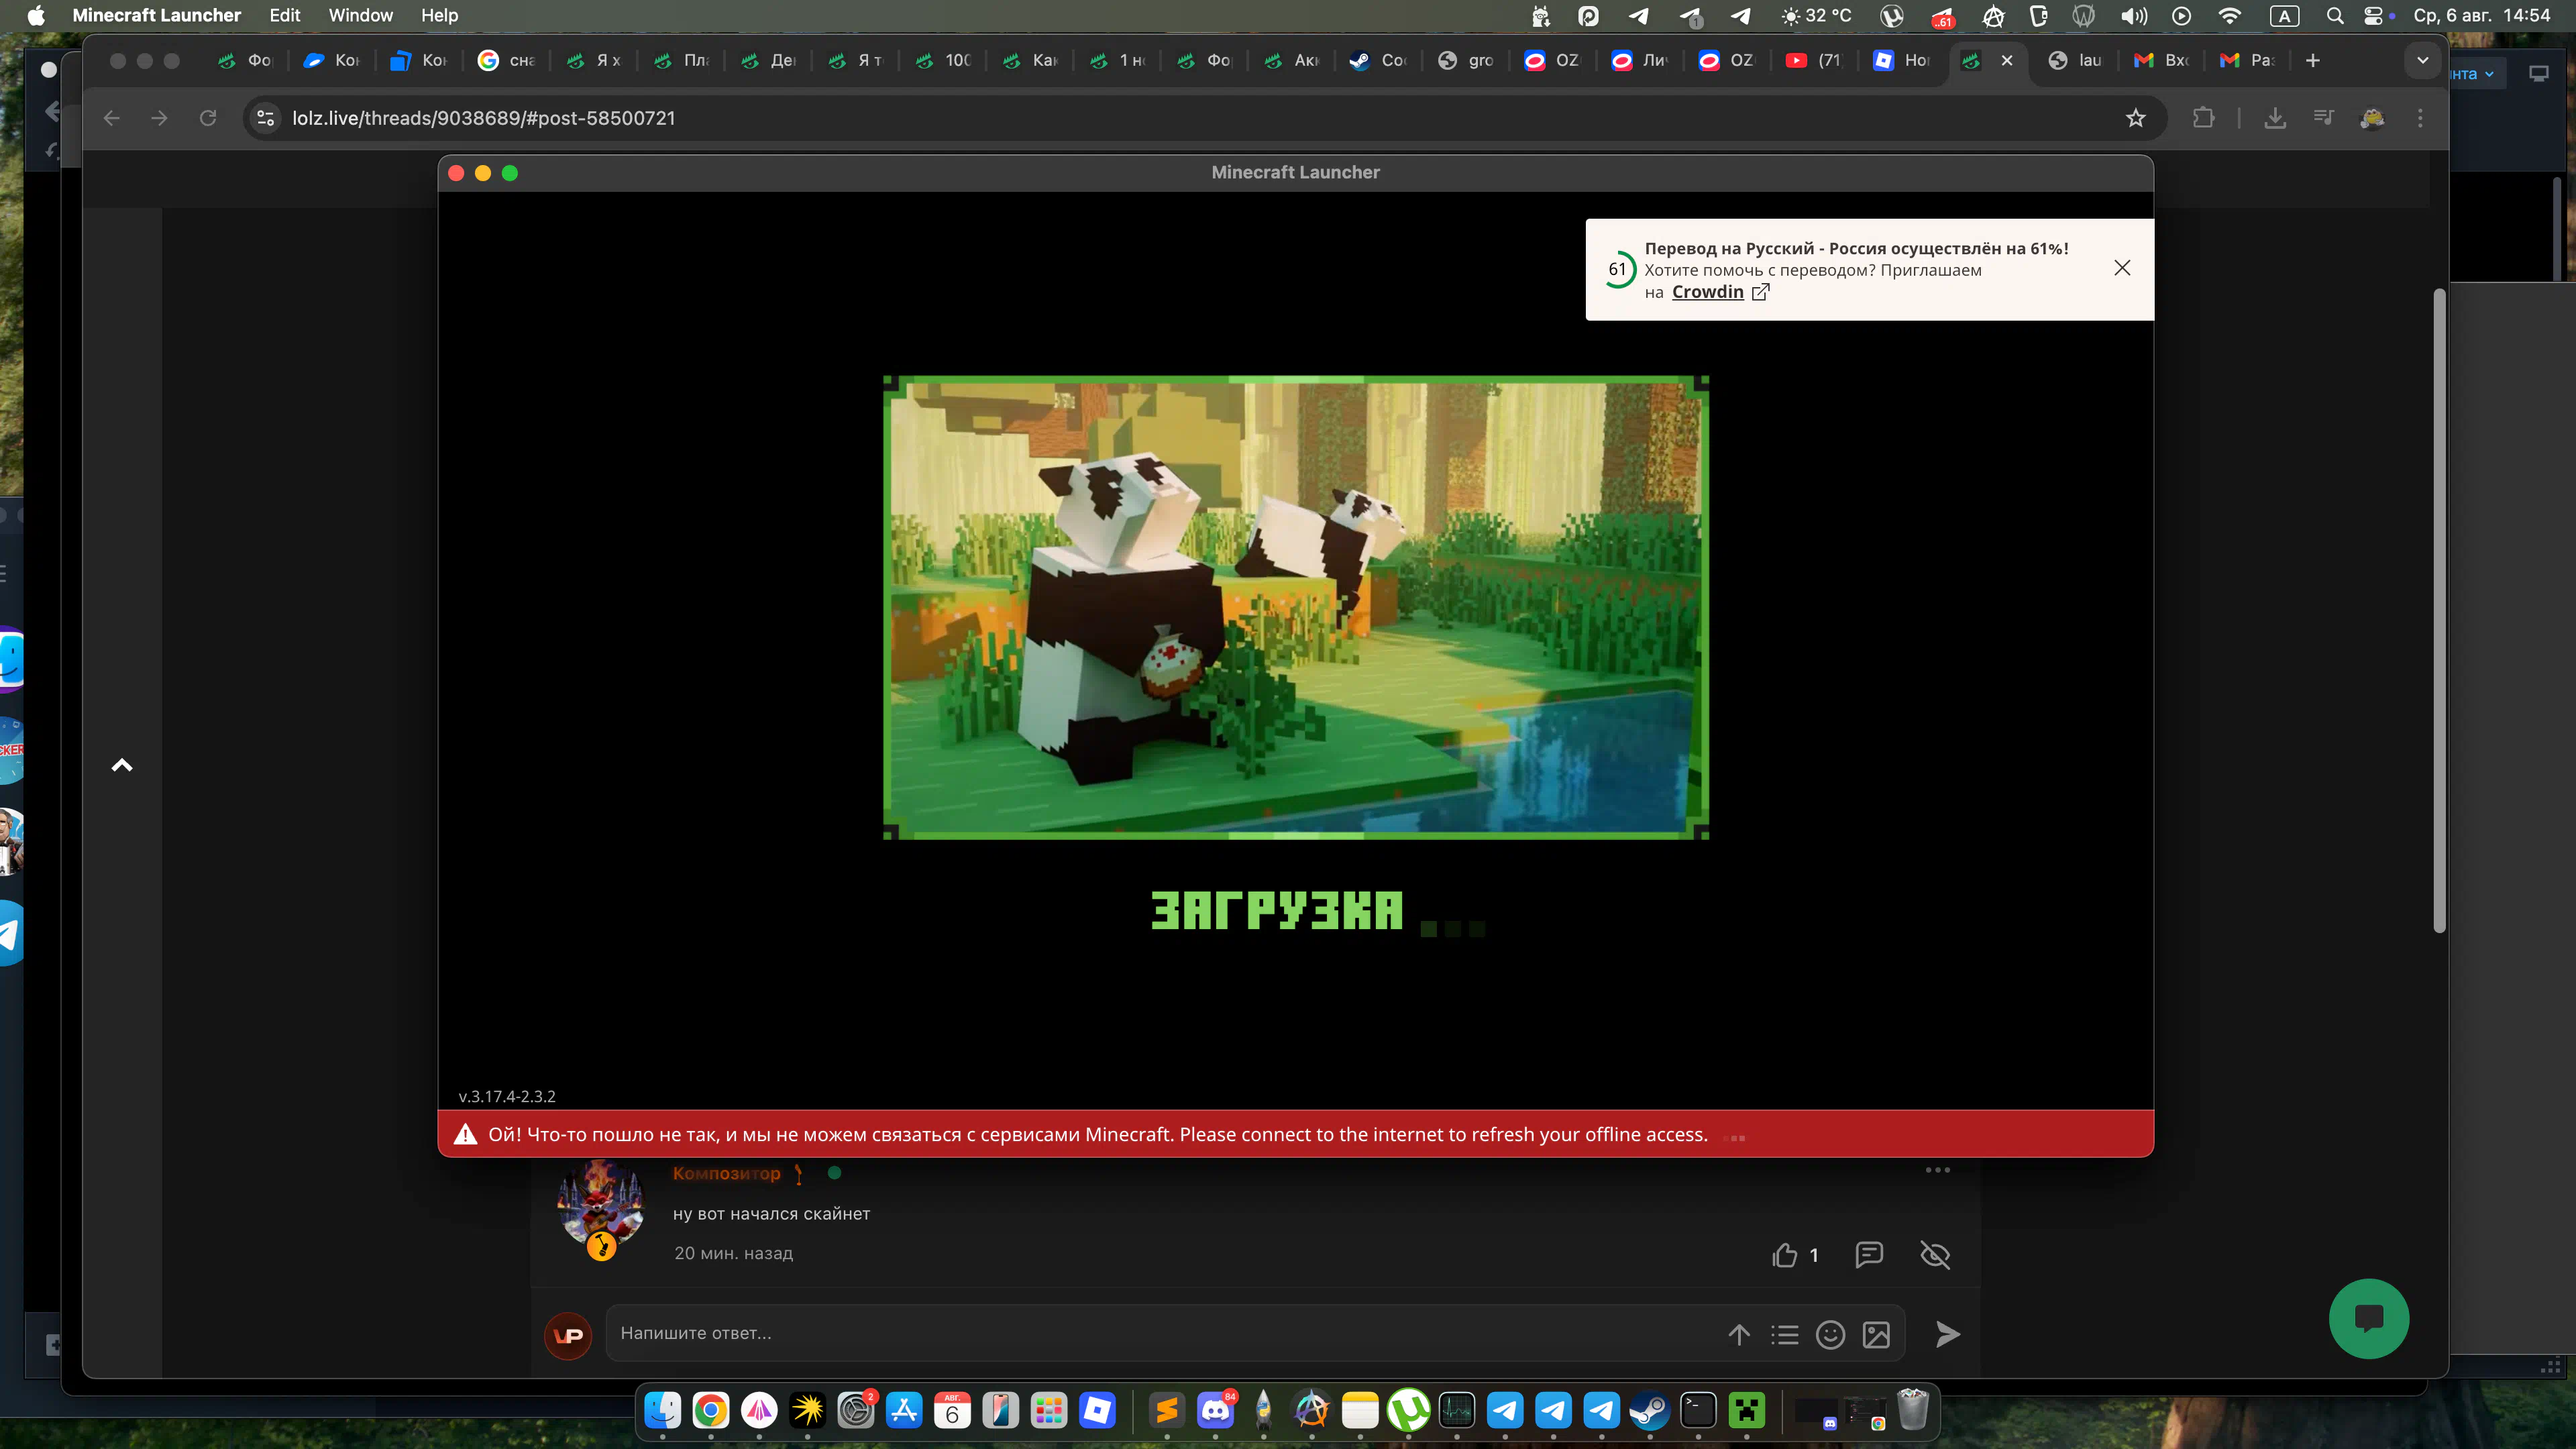This screenshot has width=2576, height=1449.
Task: Click the 32 °C weather menu bar item
Action: point(1816,15)
